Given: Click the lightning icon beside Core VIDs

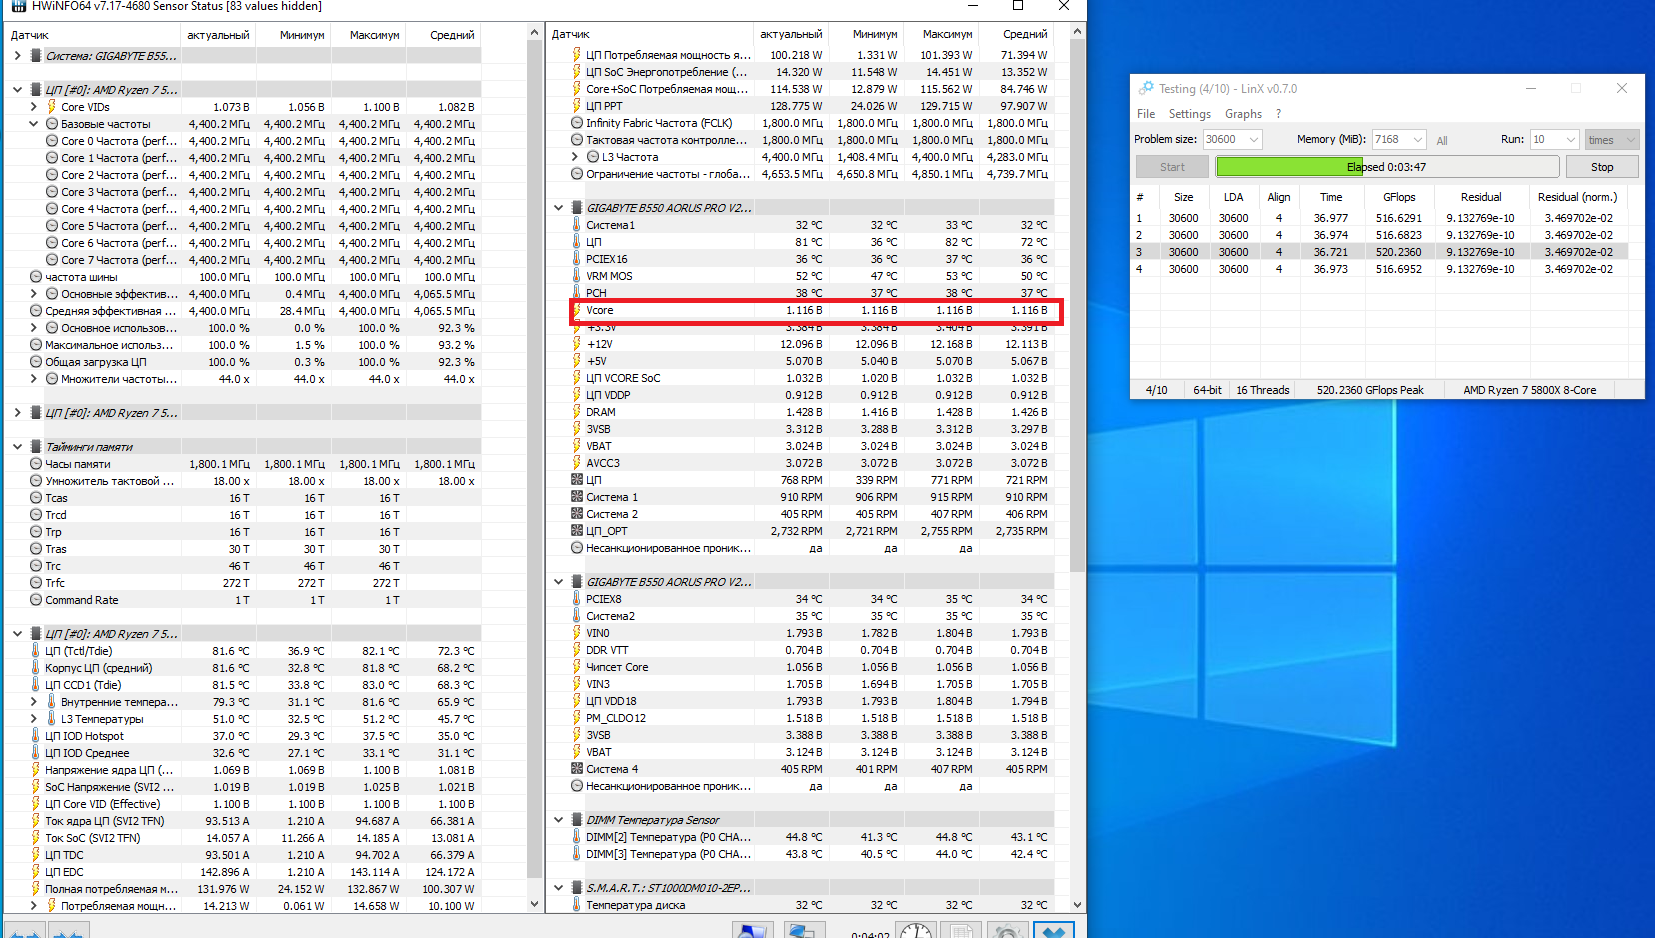Looking at the screenshot, I should point(52,107).
